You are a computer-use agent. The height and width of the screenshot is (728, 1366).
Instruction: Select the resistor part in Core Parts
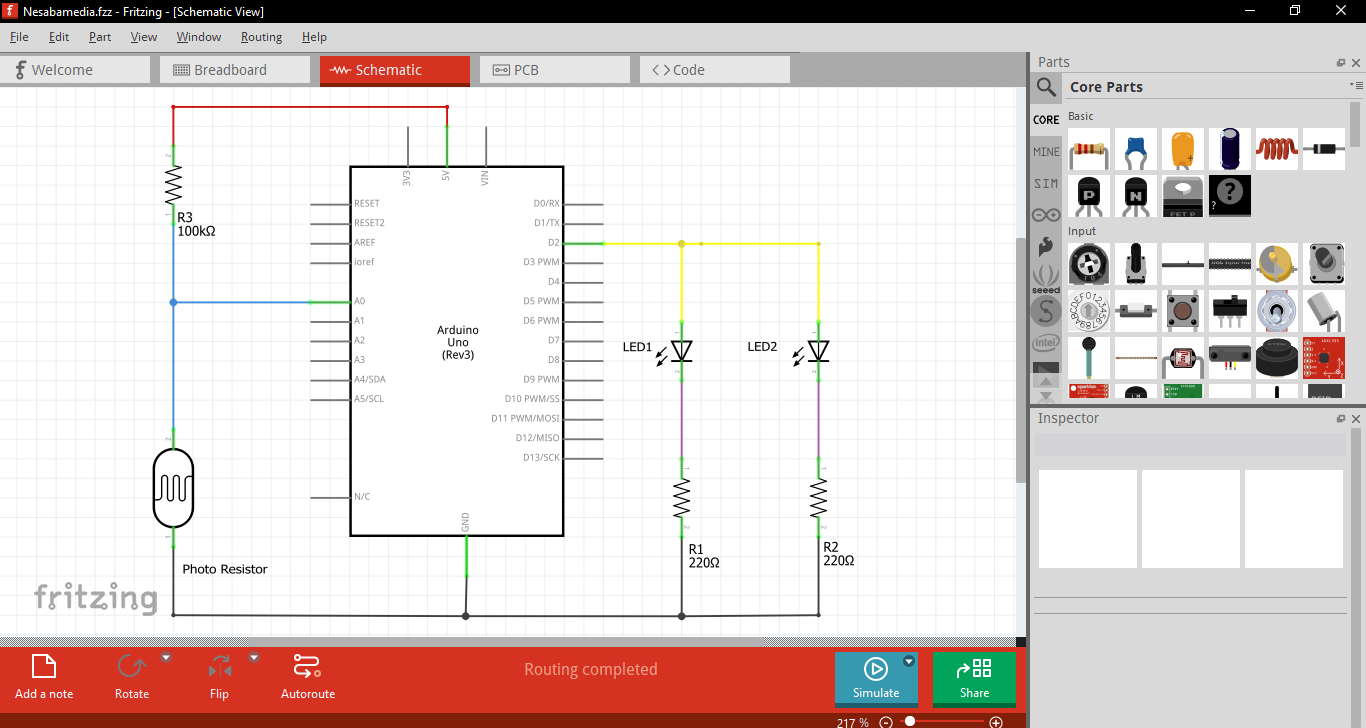tap(1089, 150)
